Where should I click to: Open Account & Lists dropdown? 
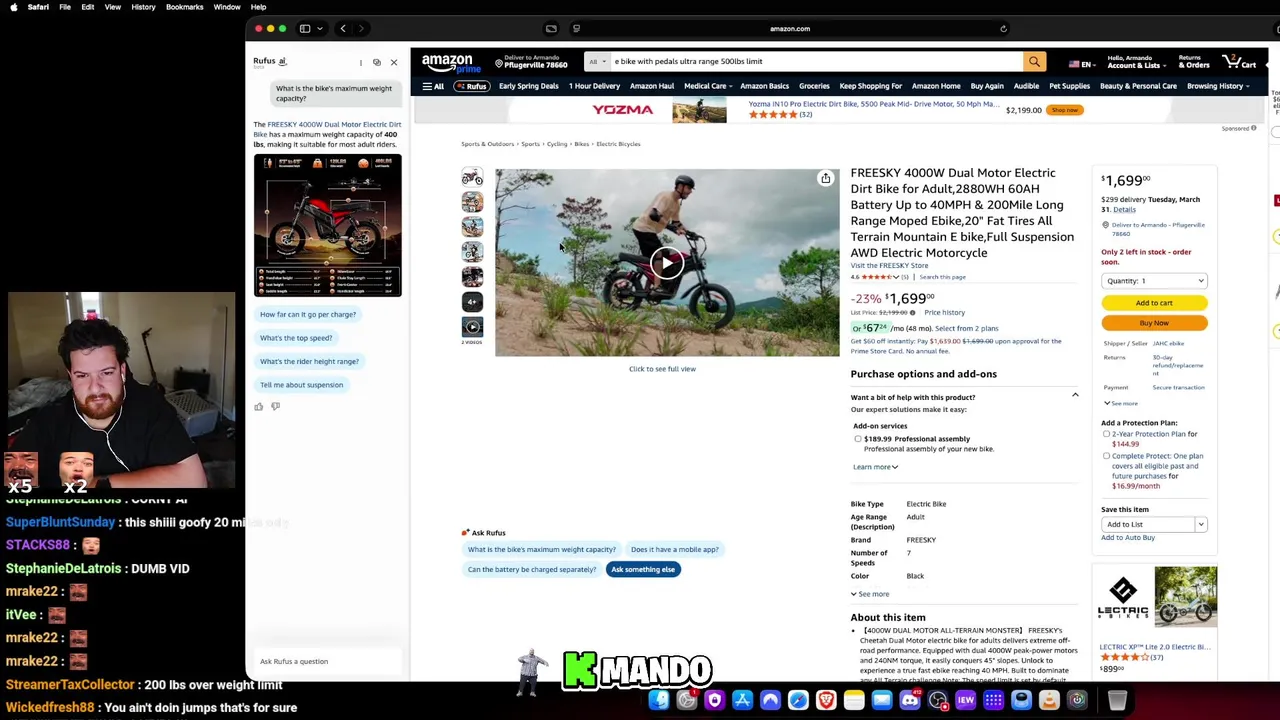point(1133,62)
